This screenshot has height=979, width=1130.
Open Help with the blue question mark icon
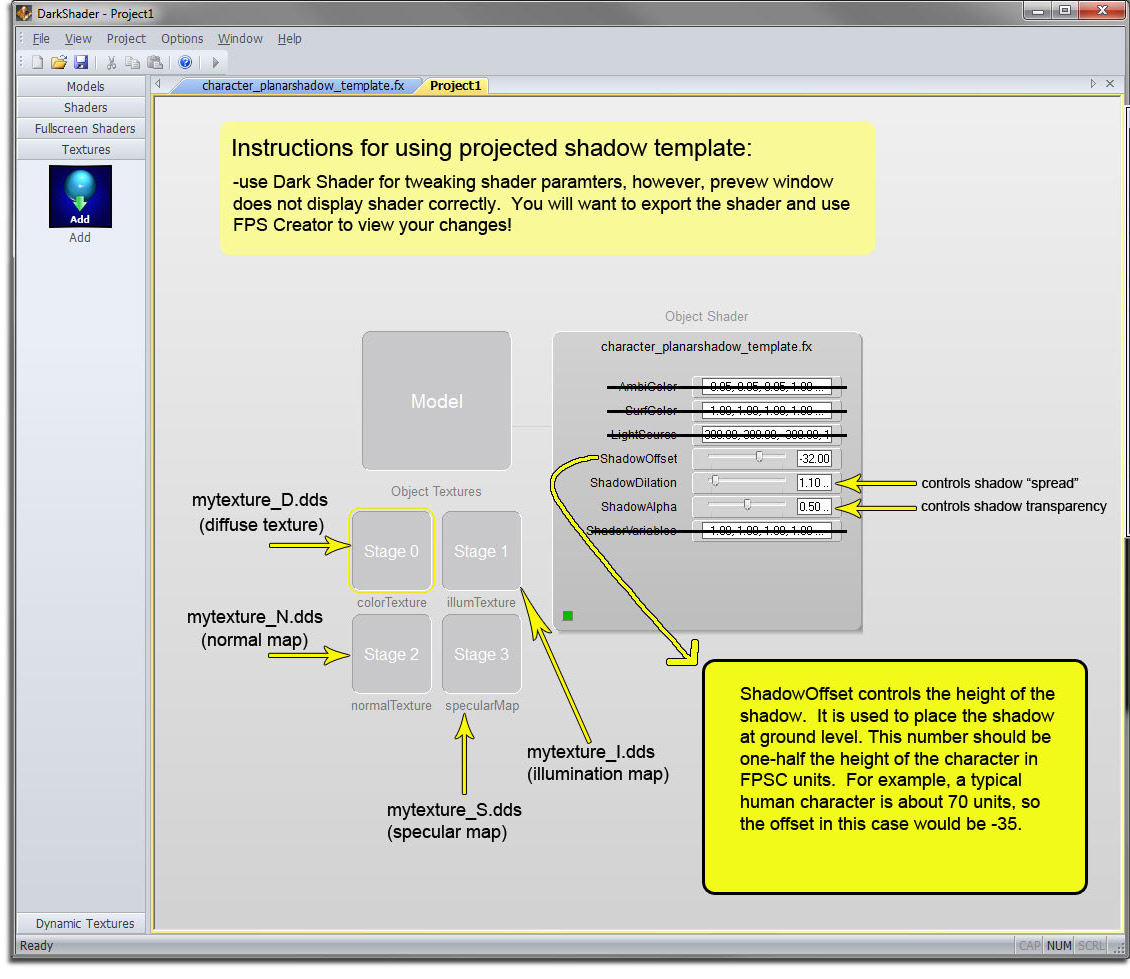[x=185, y=62]
